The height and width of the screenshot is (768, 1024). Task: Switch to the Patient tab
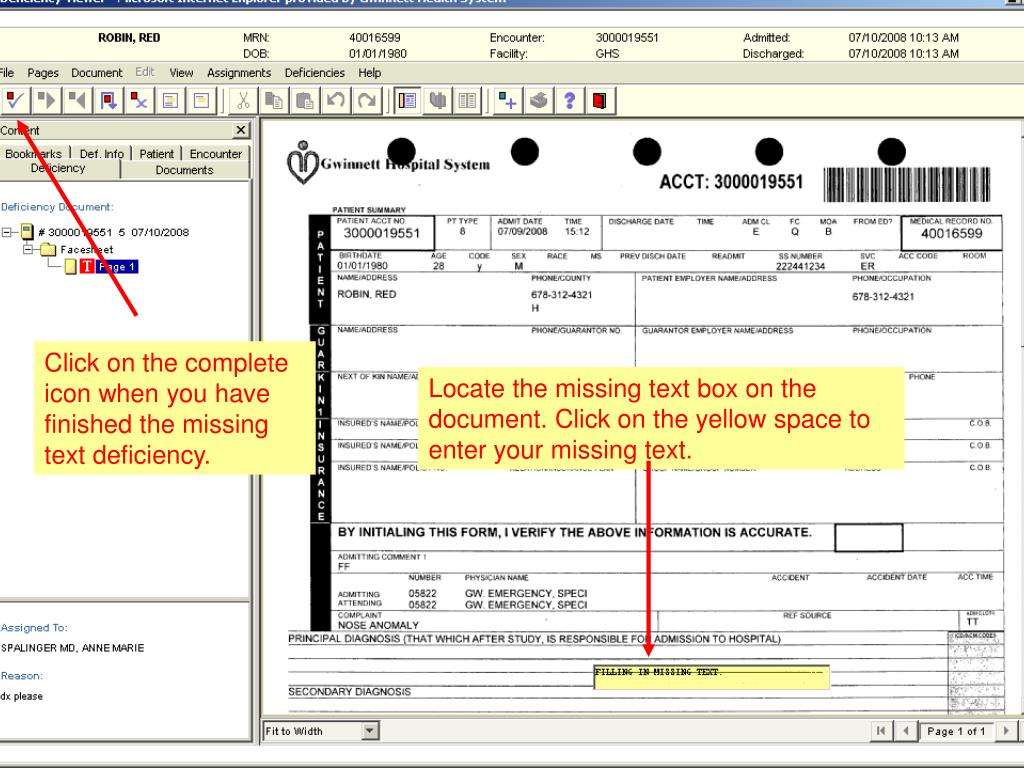(157, 153)
